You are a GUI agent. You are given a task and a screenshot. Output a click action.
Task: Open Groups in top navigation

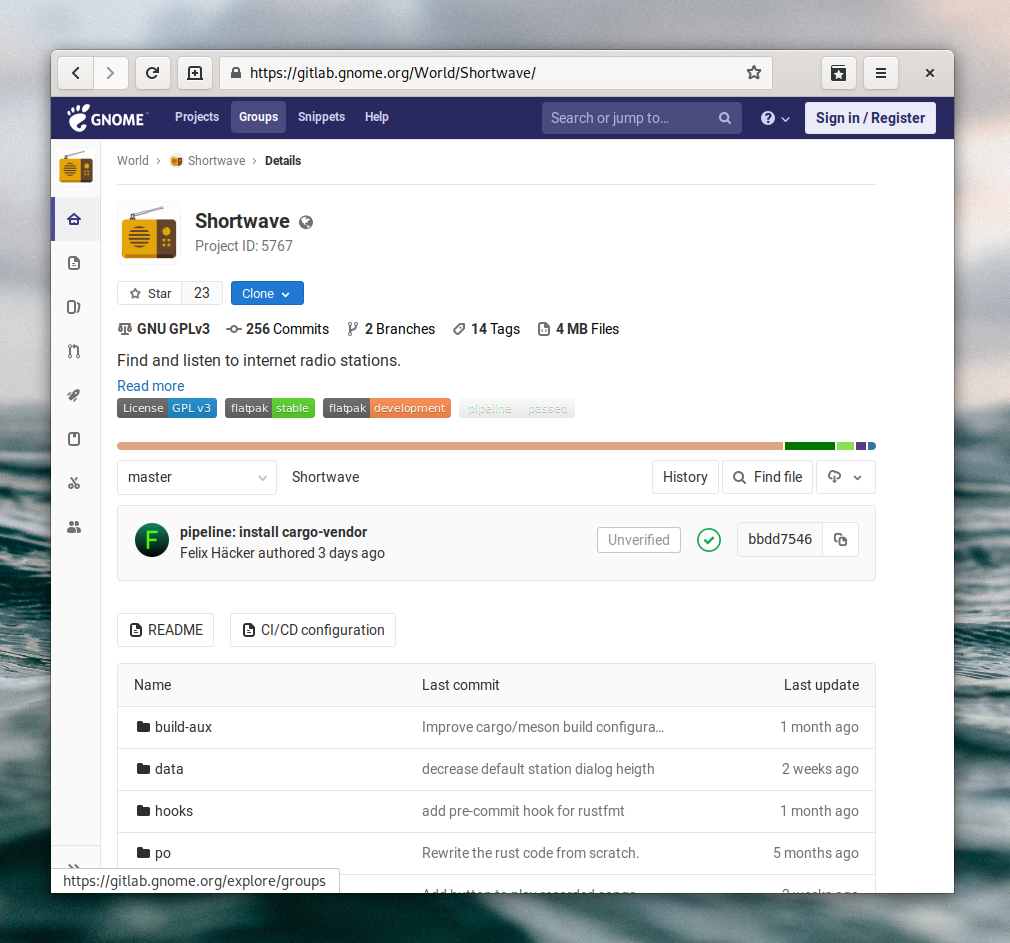[258, 117]
